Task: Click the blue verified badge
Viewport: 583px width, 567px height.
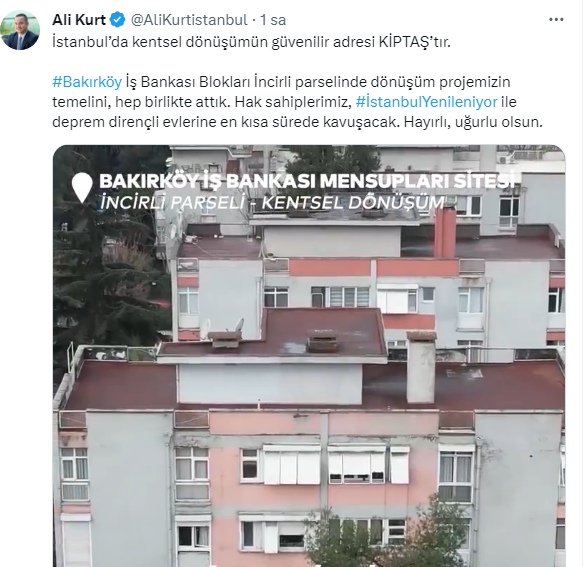Action: (118, 20)
